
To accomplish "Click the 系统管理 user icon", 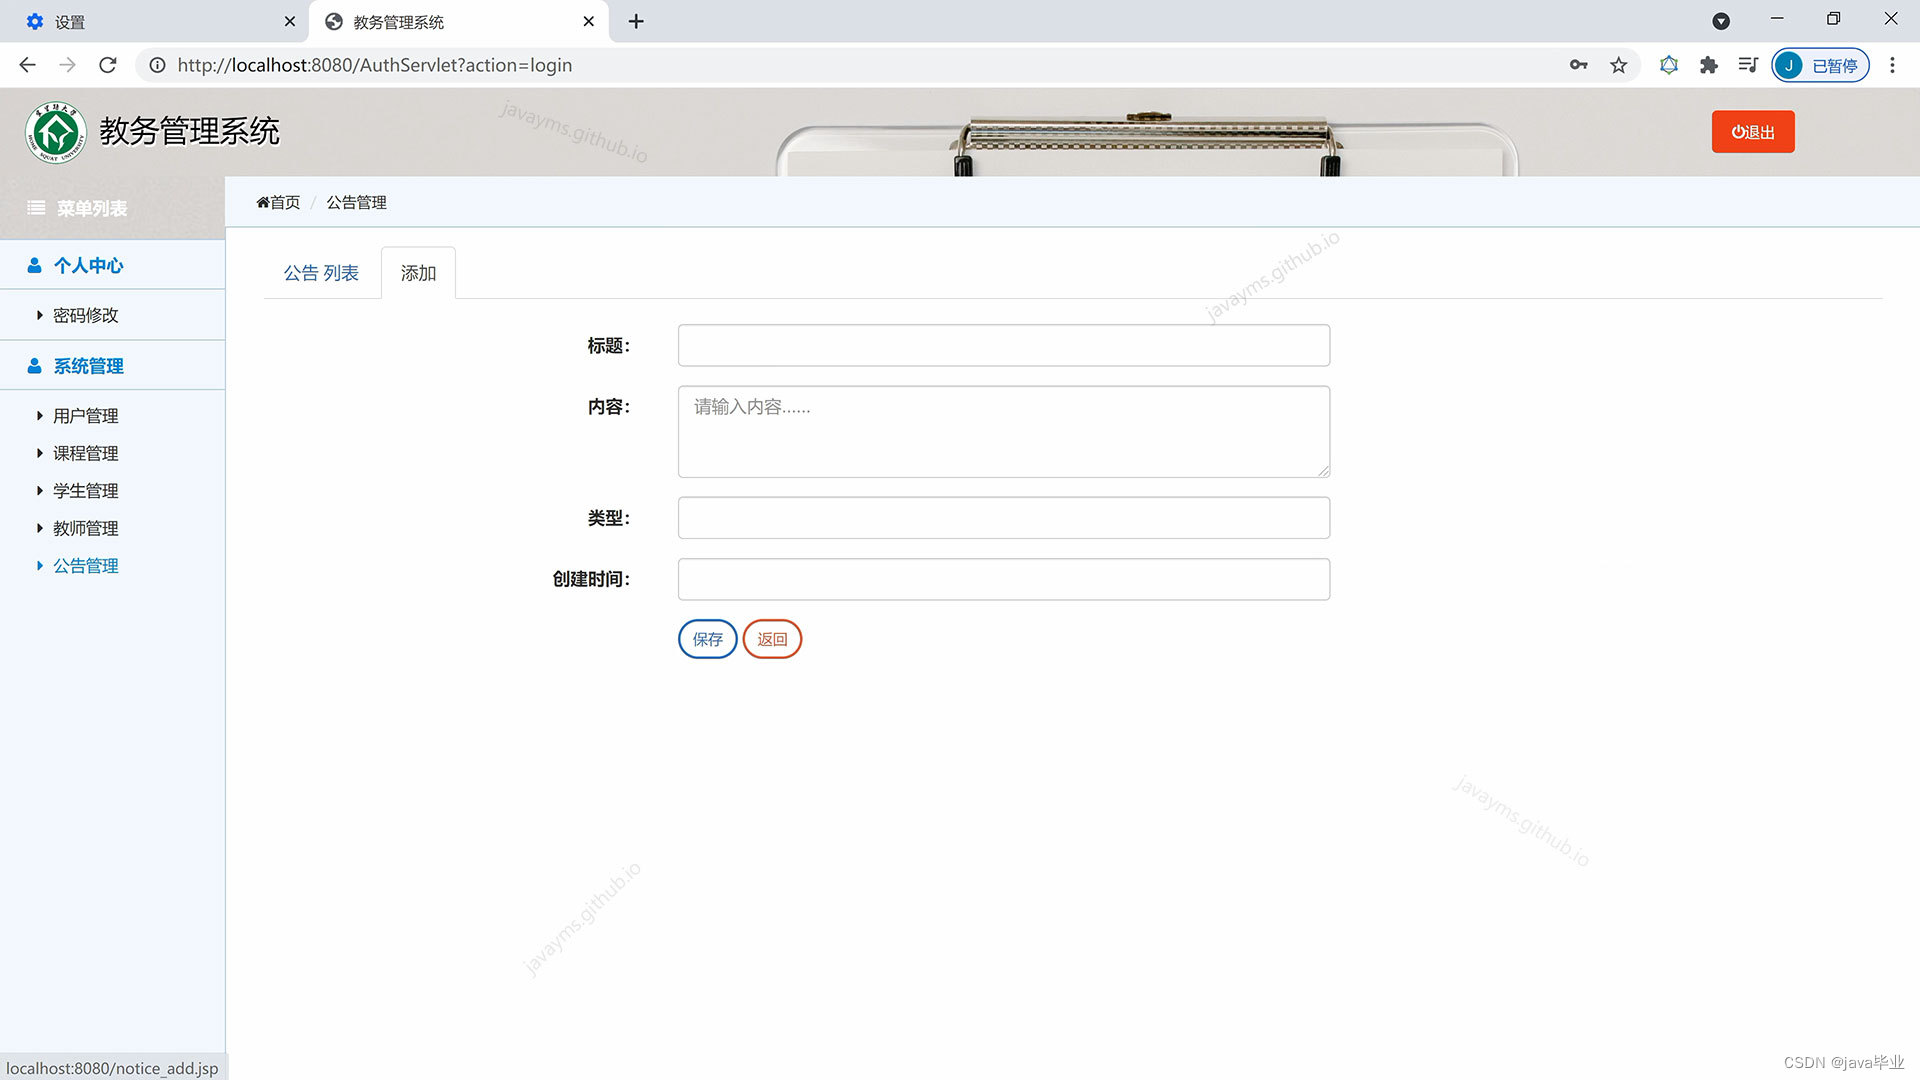I will coord(34,366).
